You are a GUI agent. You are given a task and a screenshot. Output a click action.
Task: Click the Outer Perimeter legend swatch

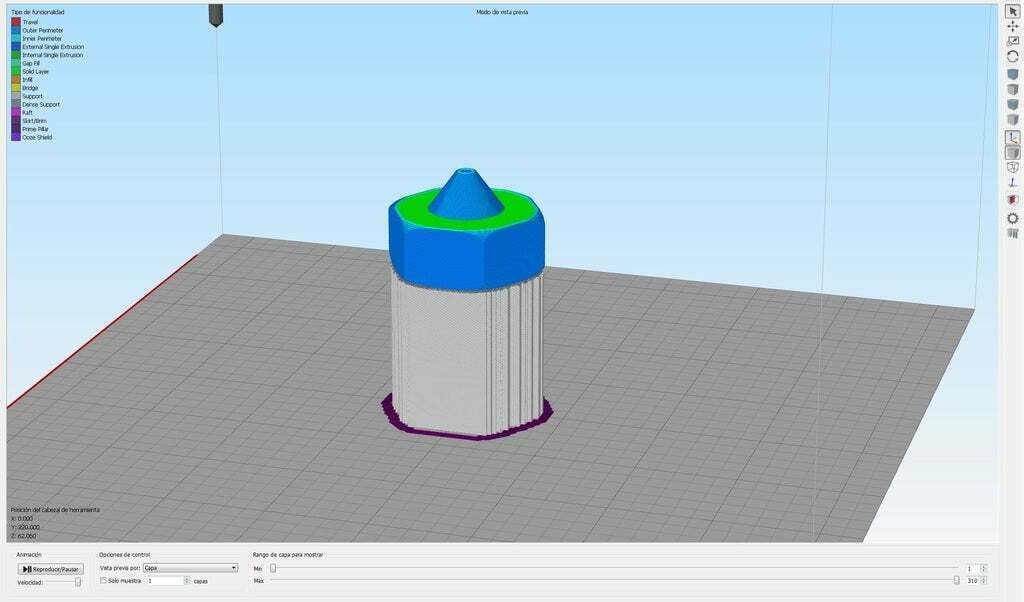[16, 30]
